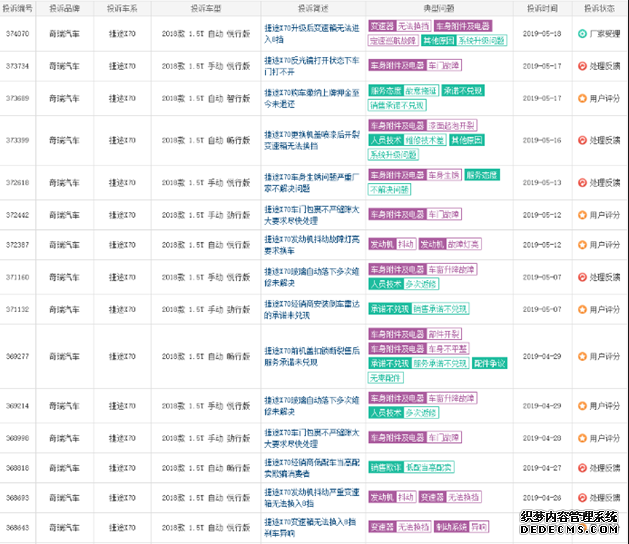Viewport: 629px width, 544px height.
Task: Open complaint 368643 description about 8th gear and brakes
Action: tap(310, 528)
